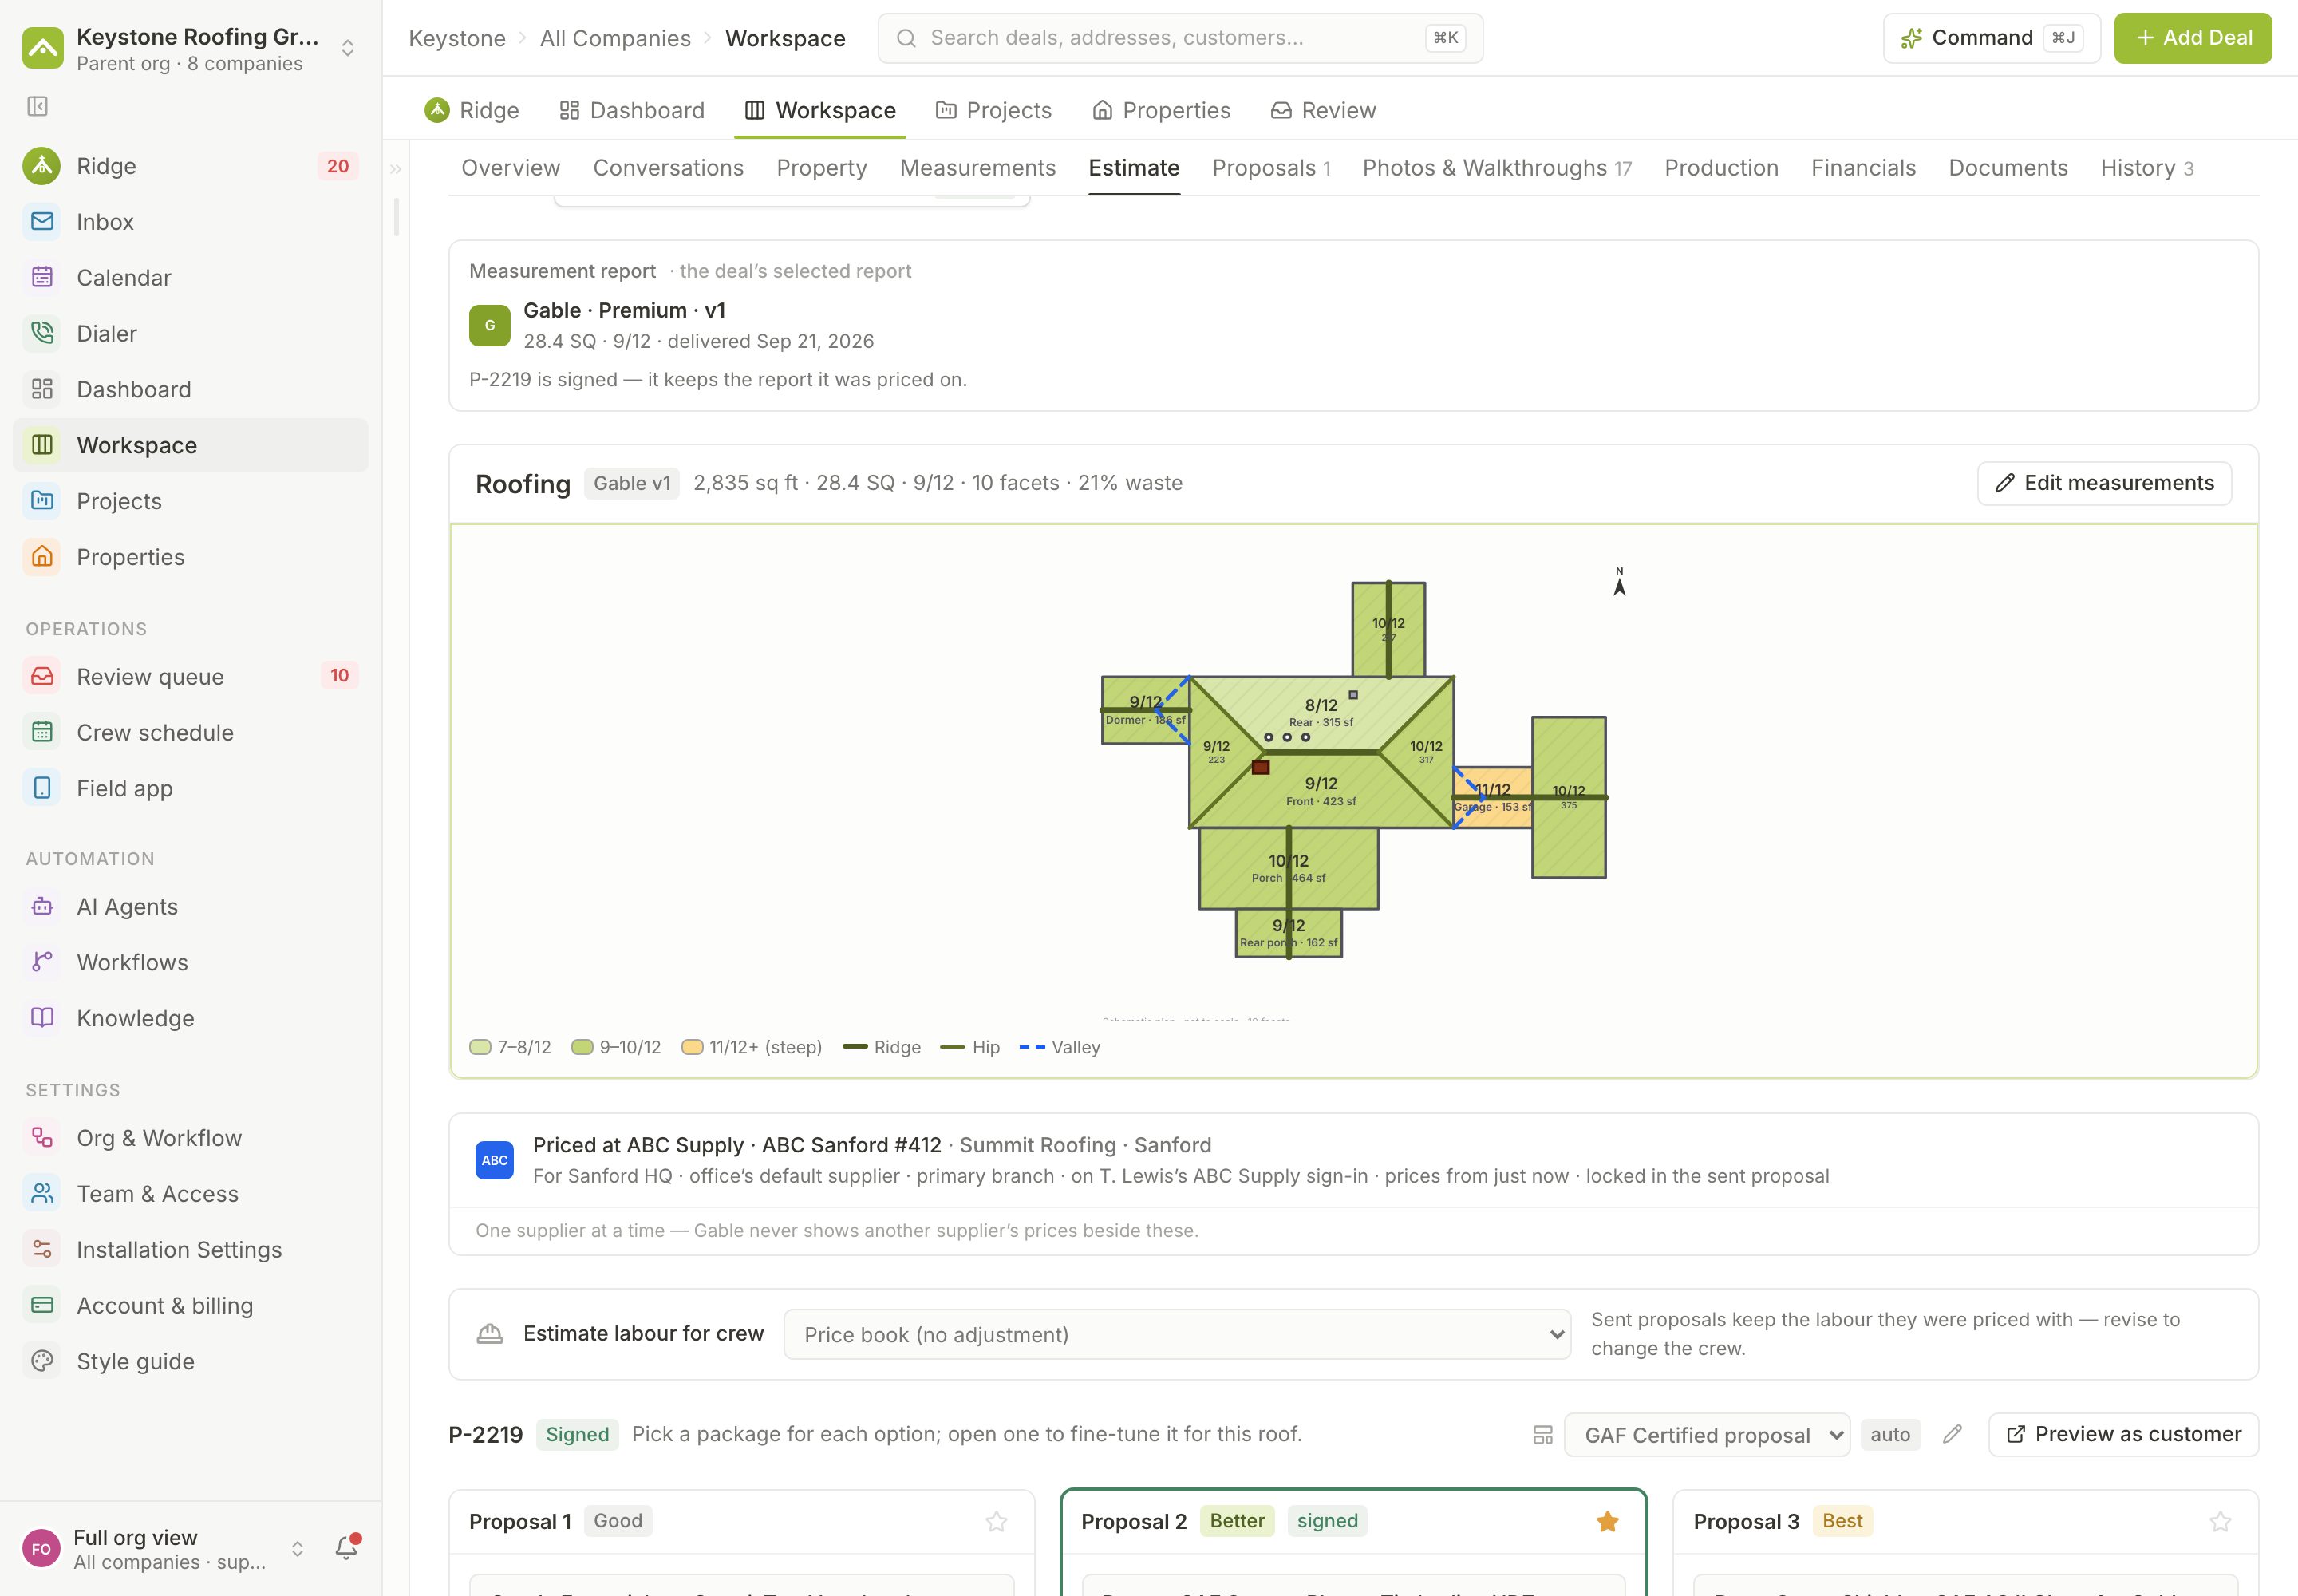Click the proposal layout icon near P-2219
The image size is (2298, 1596).
point(1543,1435)
